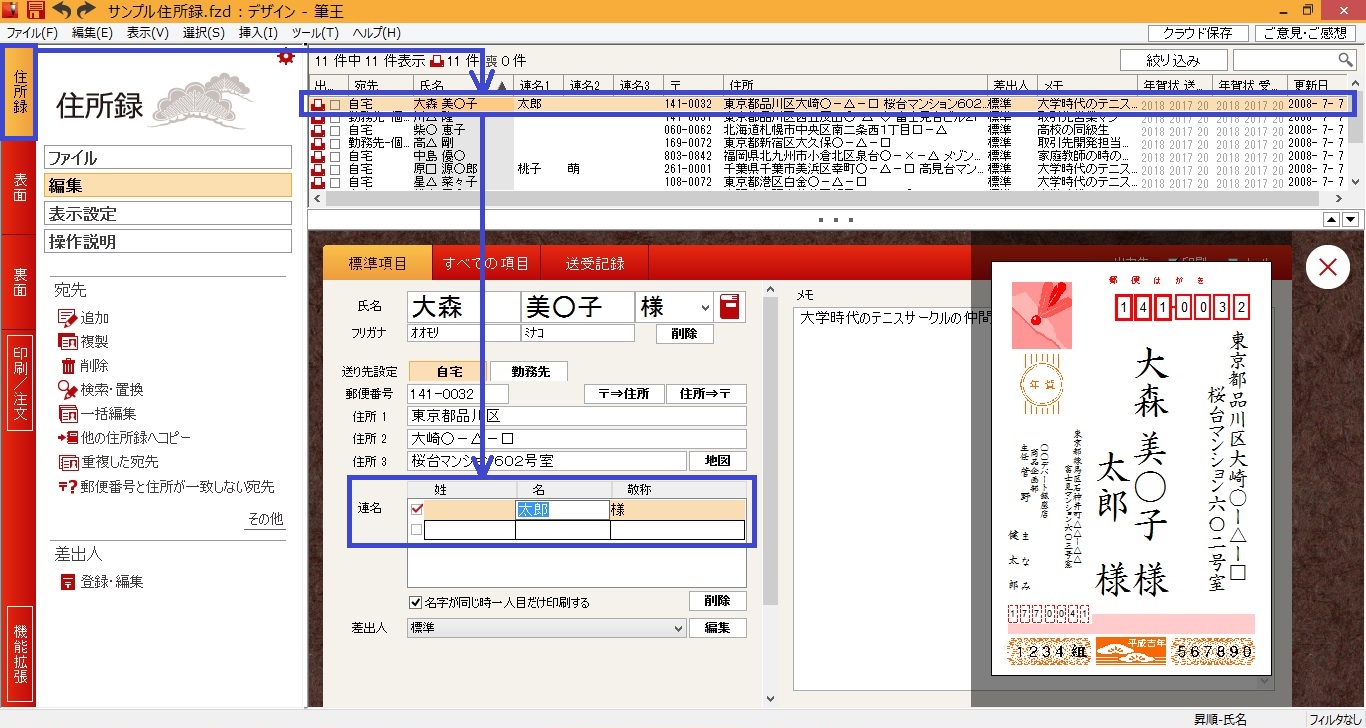Click the search magnifier icon in the filter box
This screenshot has height=728, width=1366.
(1348, 60)
